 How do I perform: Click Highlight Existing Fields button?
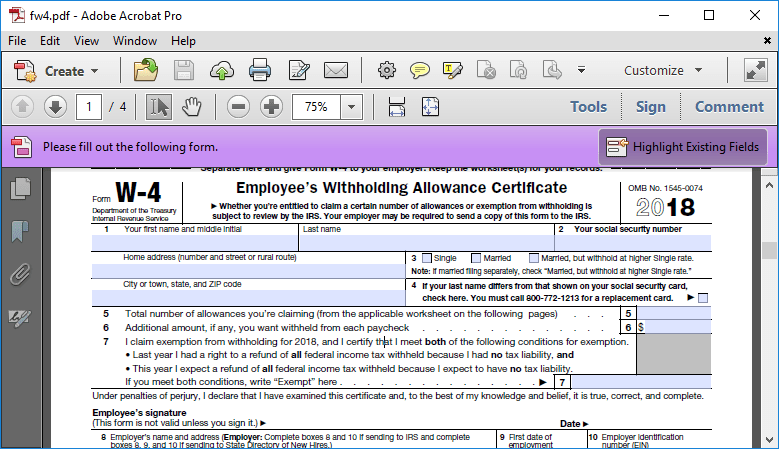click(683, 147)
